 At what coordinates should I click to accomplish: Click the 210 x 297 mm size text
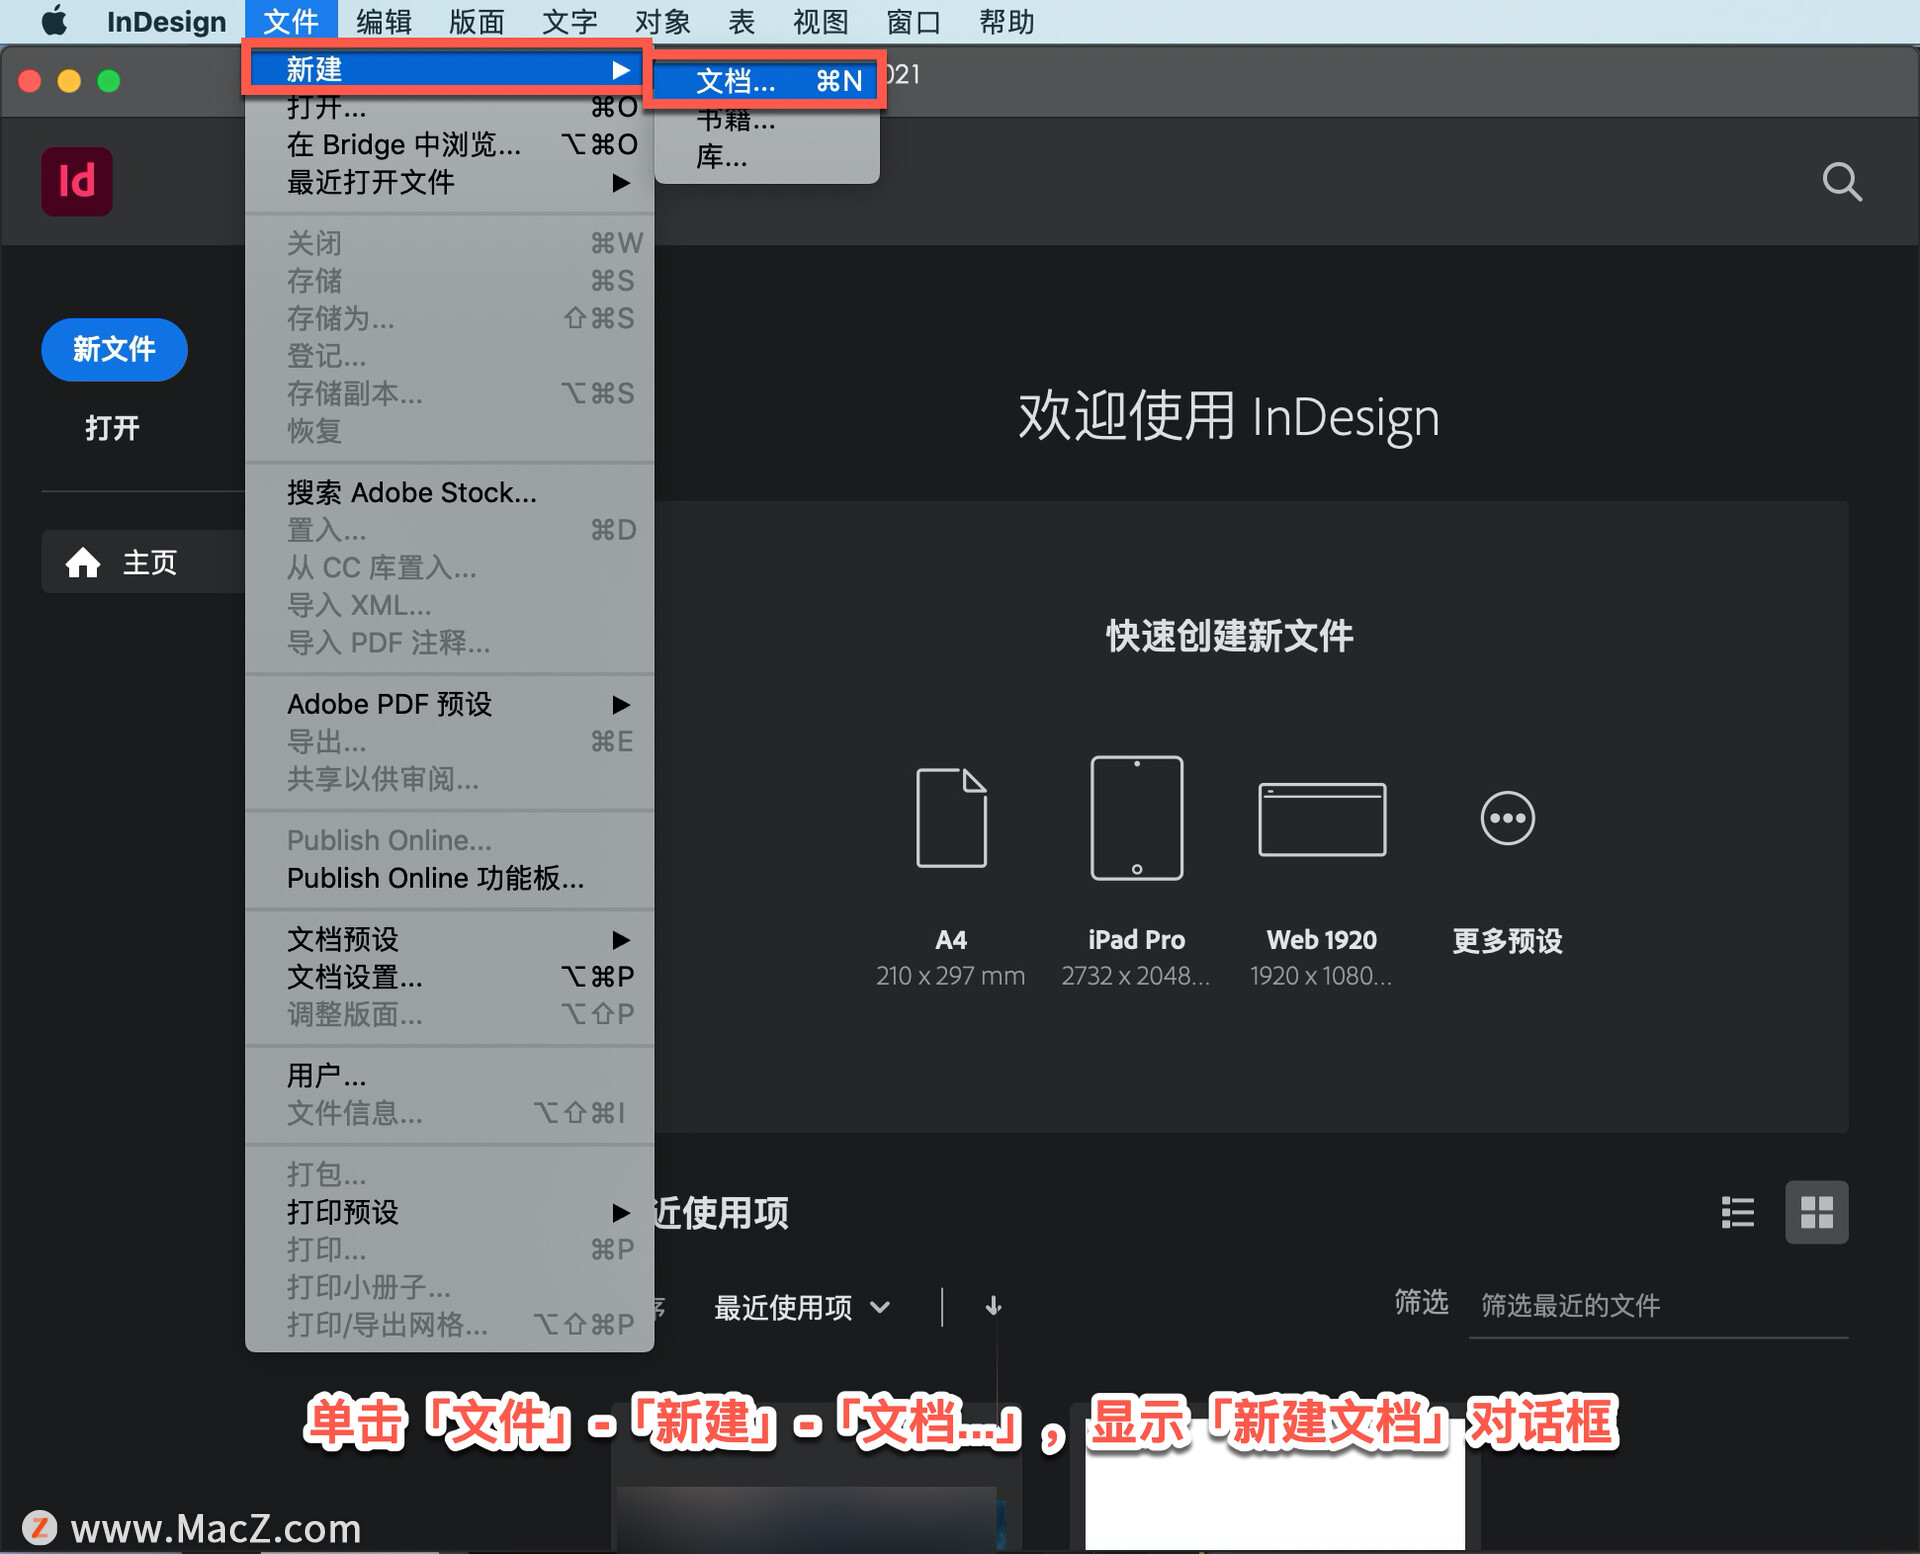tap(950, 975)
